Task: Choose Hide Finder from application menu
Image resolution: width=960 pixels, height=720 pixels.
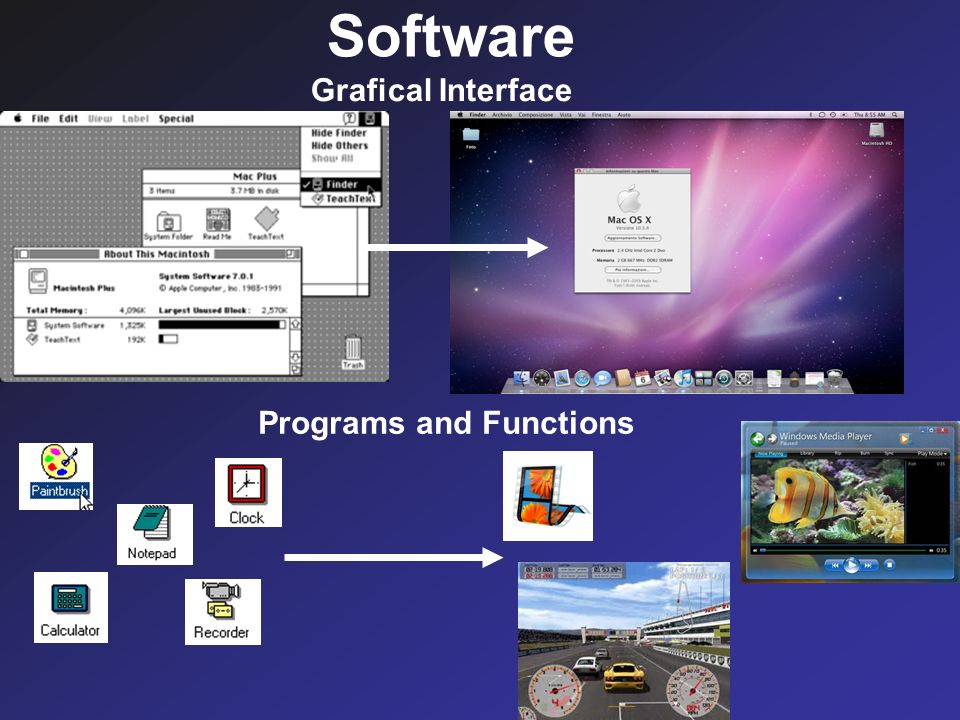Action: (x=339, y=133)
